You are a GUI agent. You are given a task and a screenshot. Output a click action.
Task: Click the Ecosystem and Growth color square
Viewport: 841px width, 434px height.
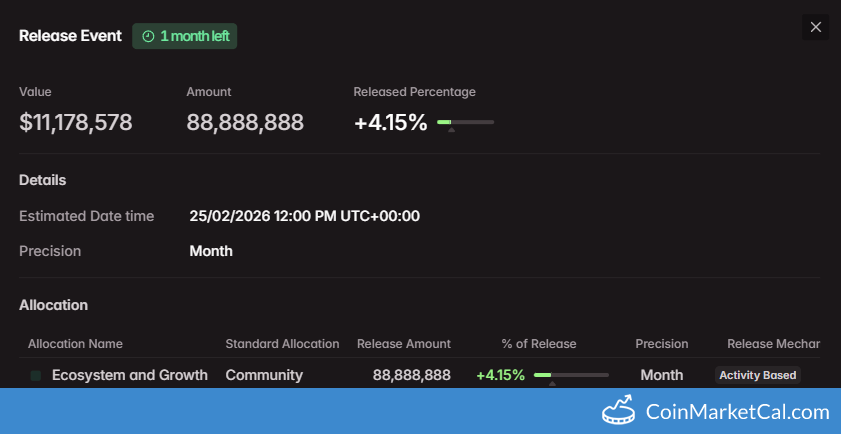pyautogui.click(x=36, y=375)
